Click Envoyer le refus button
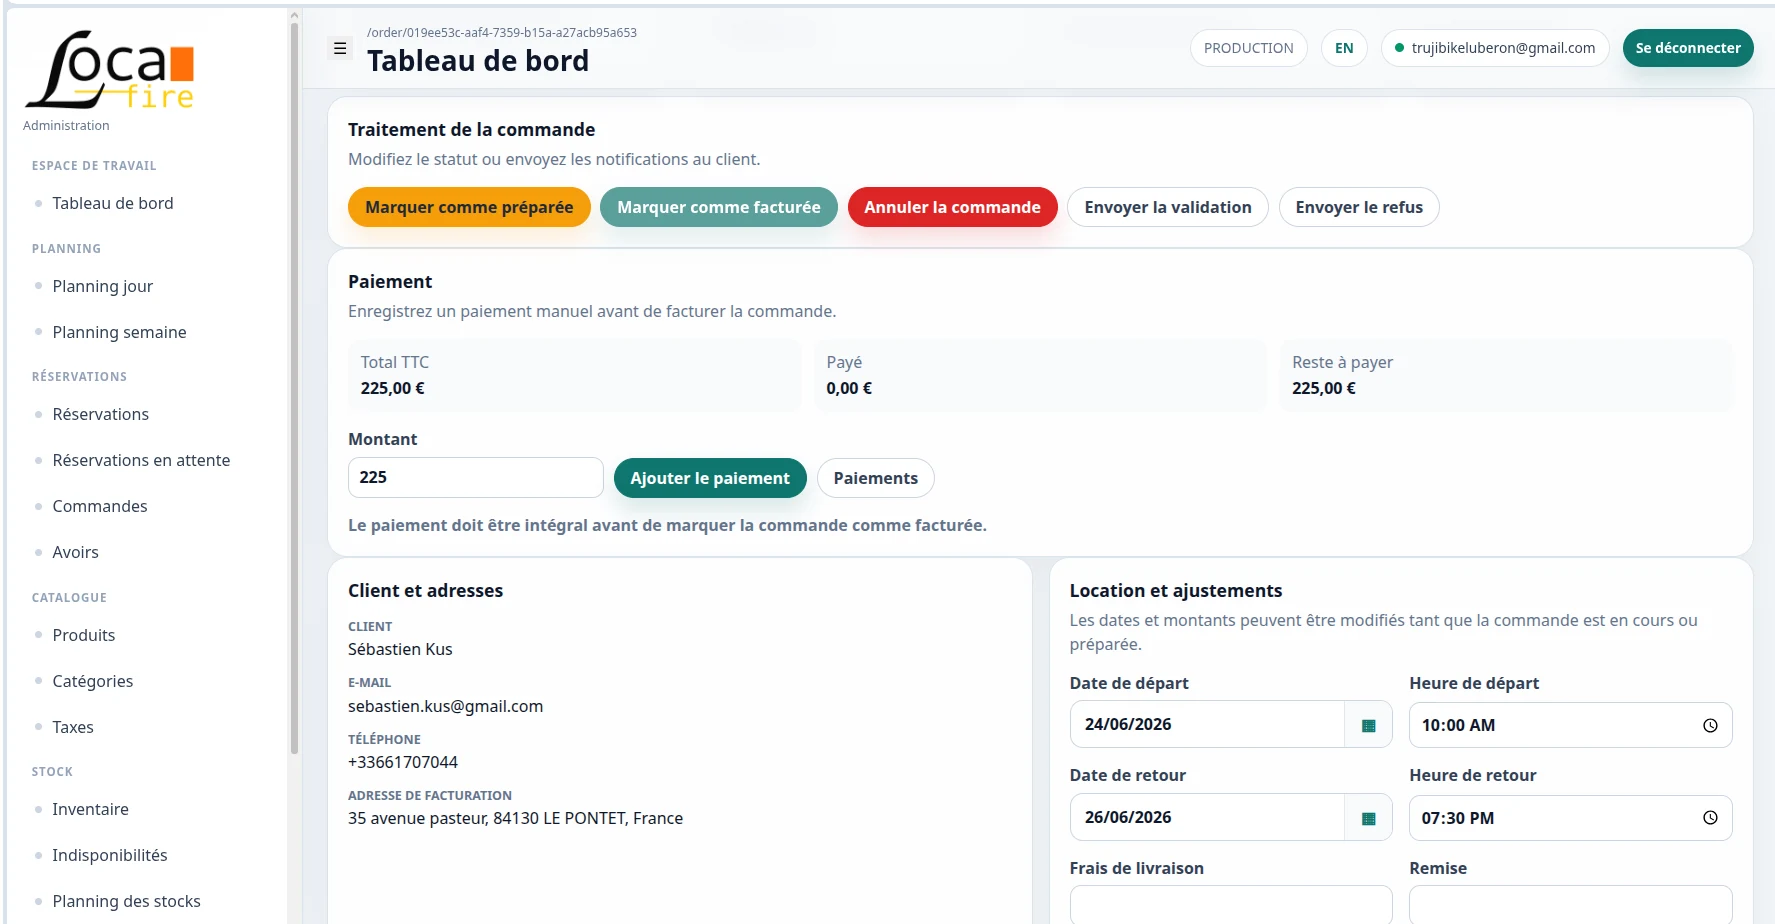 [1359, 207]
